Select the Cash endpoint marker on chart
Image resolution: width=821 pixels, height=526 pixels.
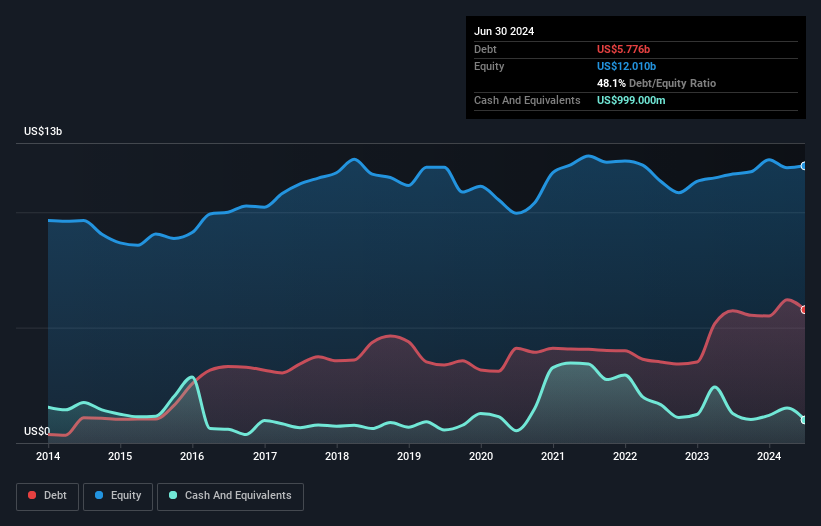coord(804,420)
